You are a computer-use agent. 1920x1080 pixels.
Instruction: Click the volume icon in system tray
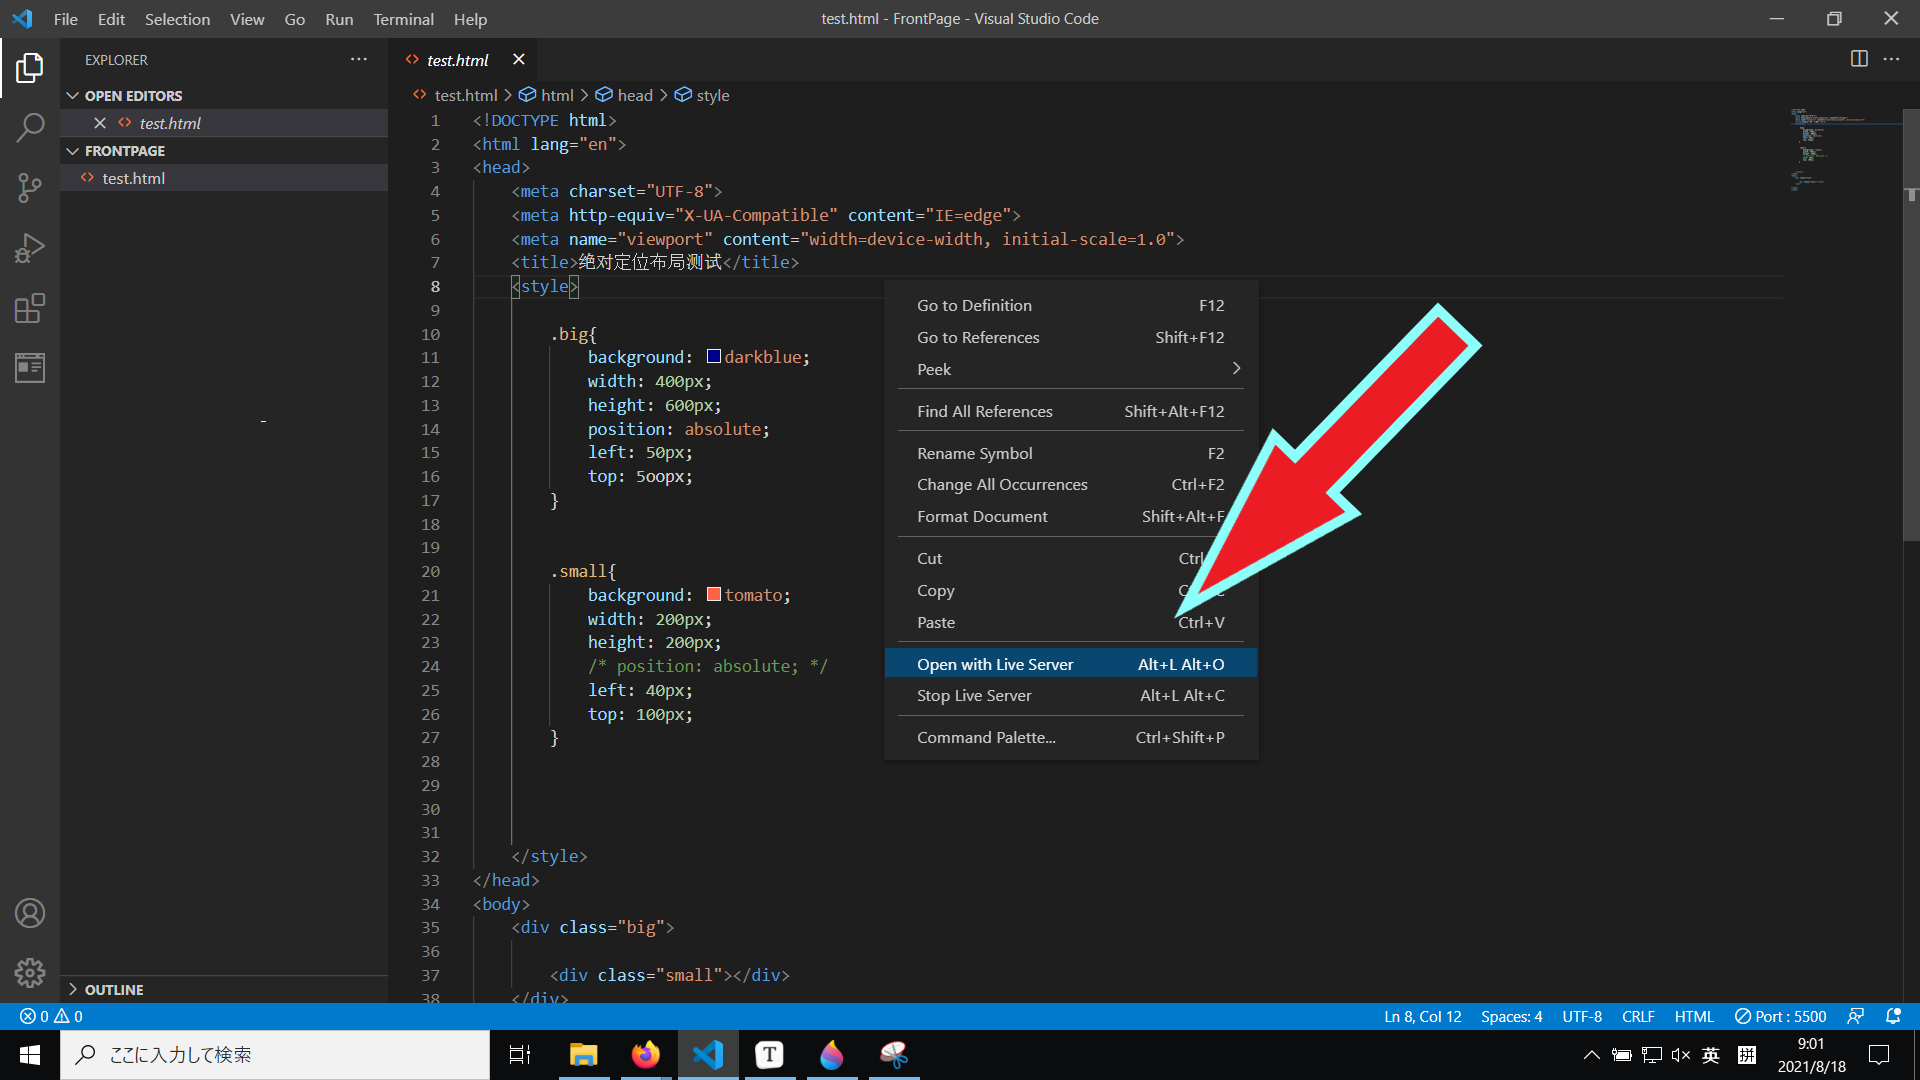pos(1681,1055)
